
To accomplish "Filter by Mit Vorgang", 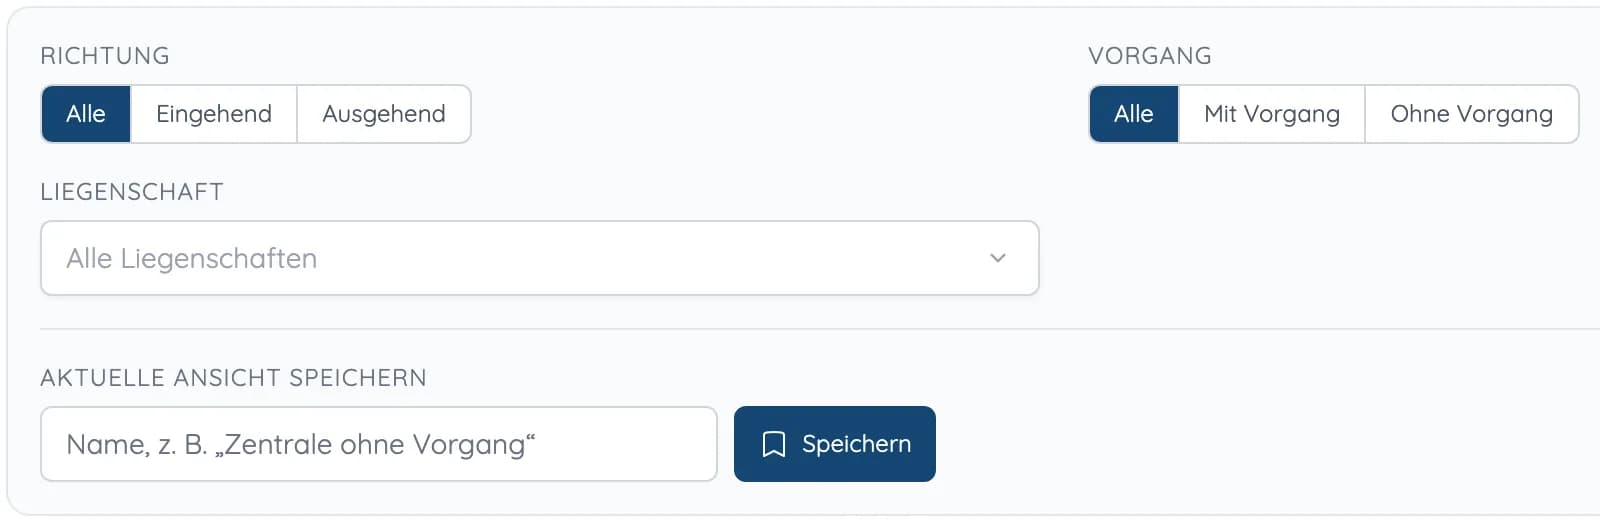I will (x=1272, y=114).
